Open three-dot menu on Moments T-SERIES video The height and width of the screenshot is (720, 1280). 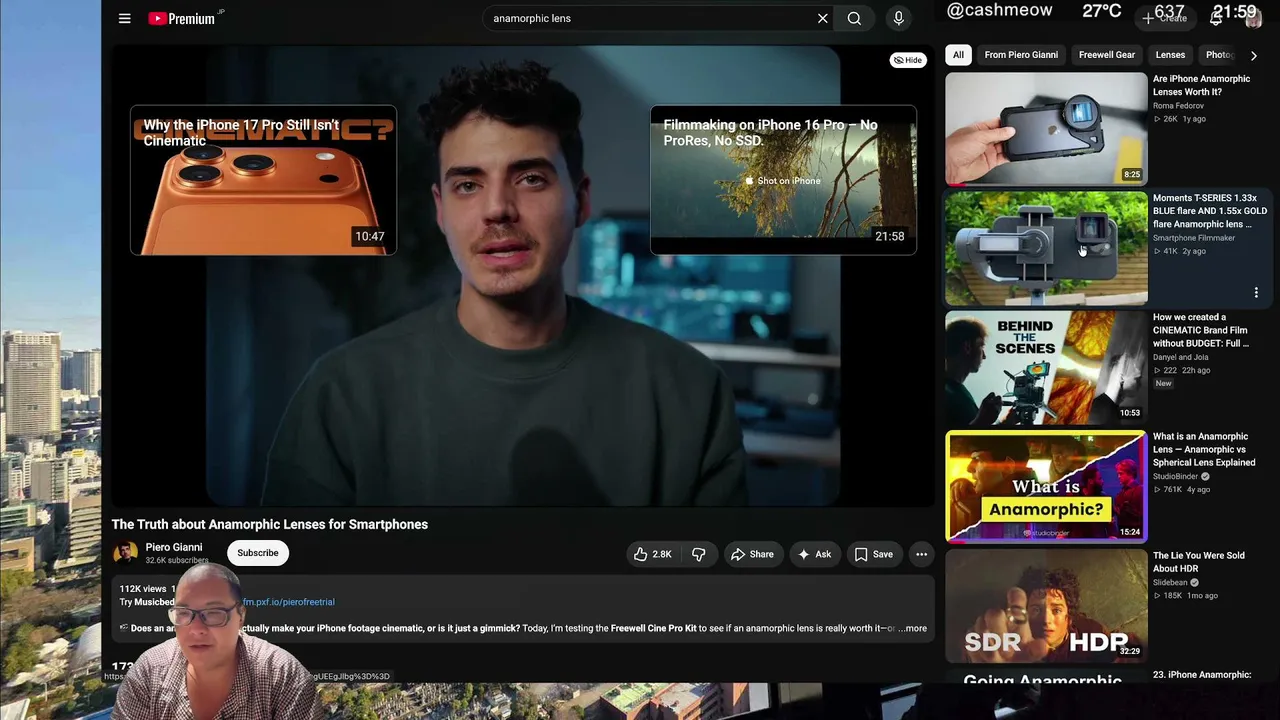[x=1256, y=293]
